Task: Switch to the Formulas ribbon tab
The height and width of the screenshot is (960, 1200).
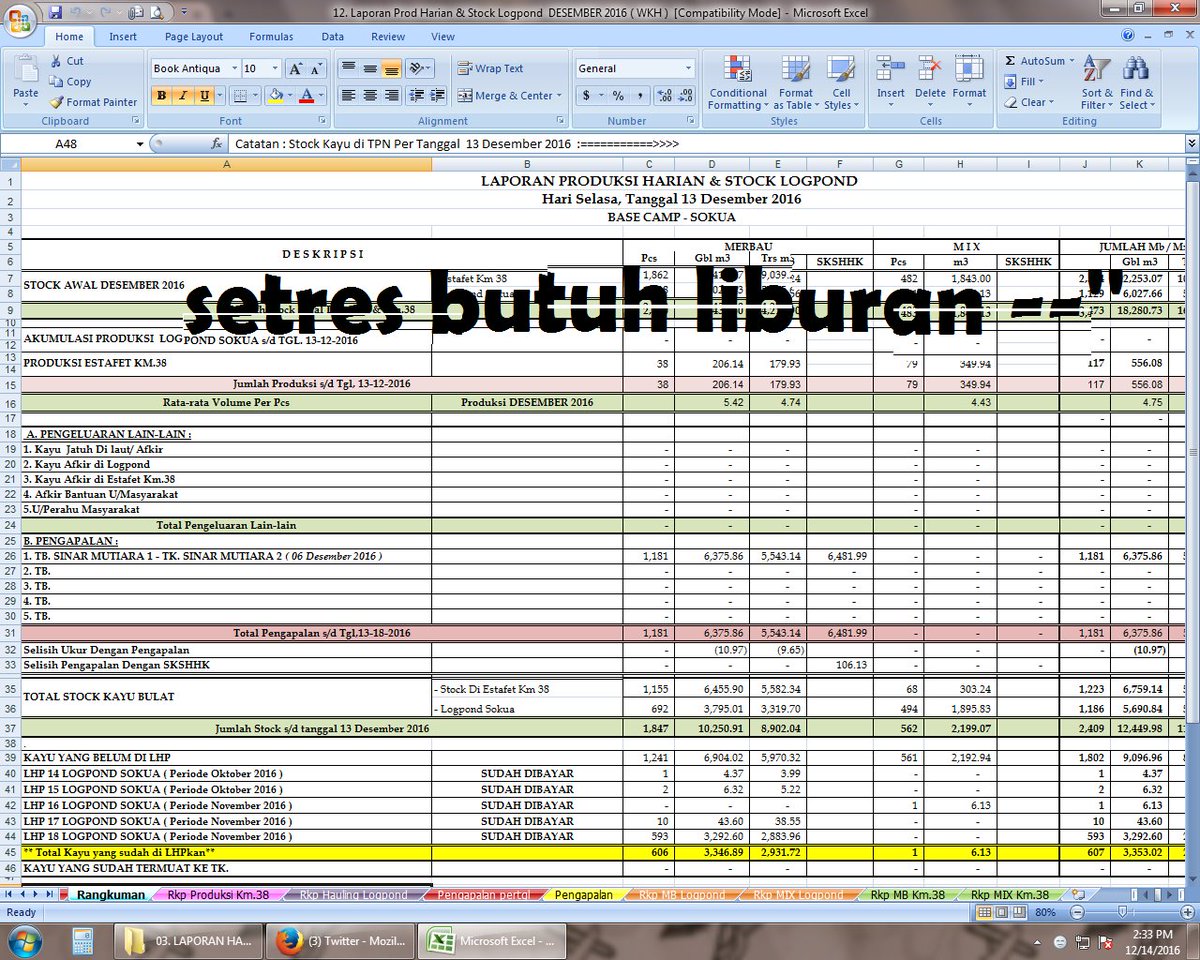Action: (271, 37)
